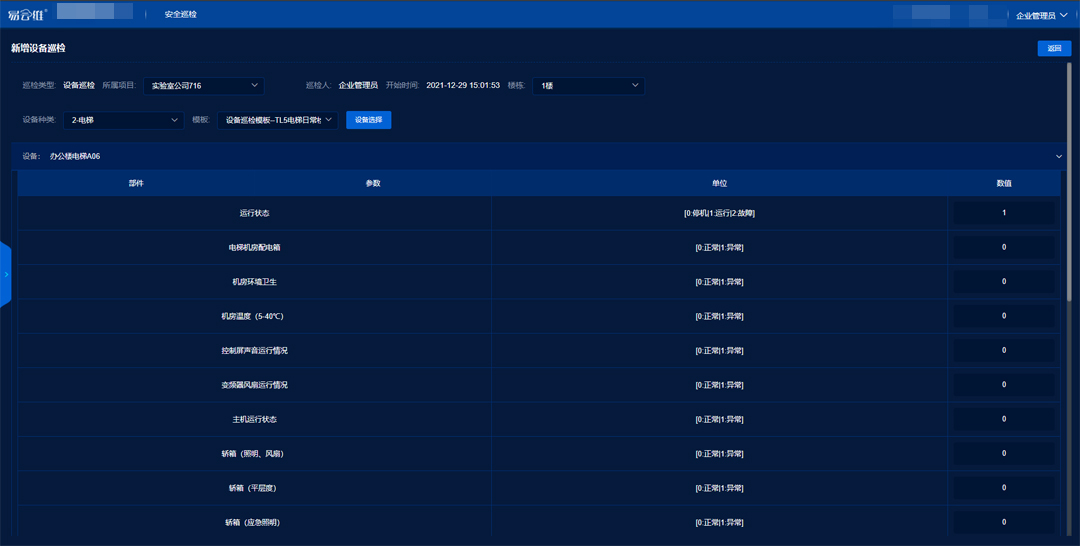Viewport: 1080px width, 546px height.
Task: Click the 轿箱(平层度) value field
Action: point(1004,488)
